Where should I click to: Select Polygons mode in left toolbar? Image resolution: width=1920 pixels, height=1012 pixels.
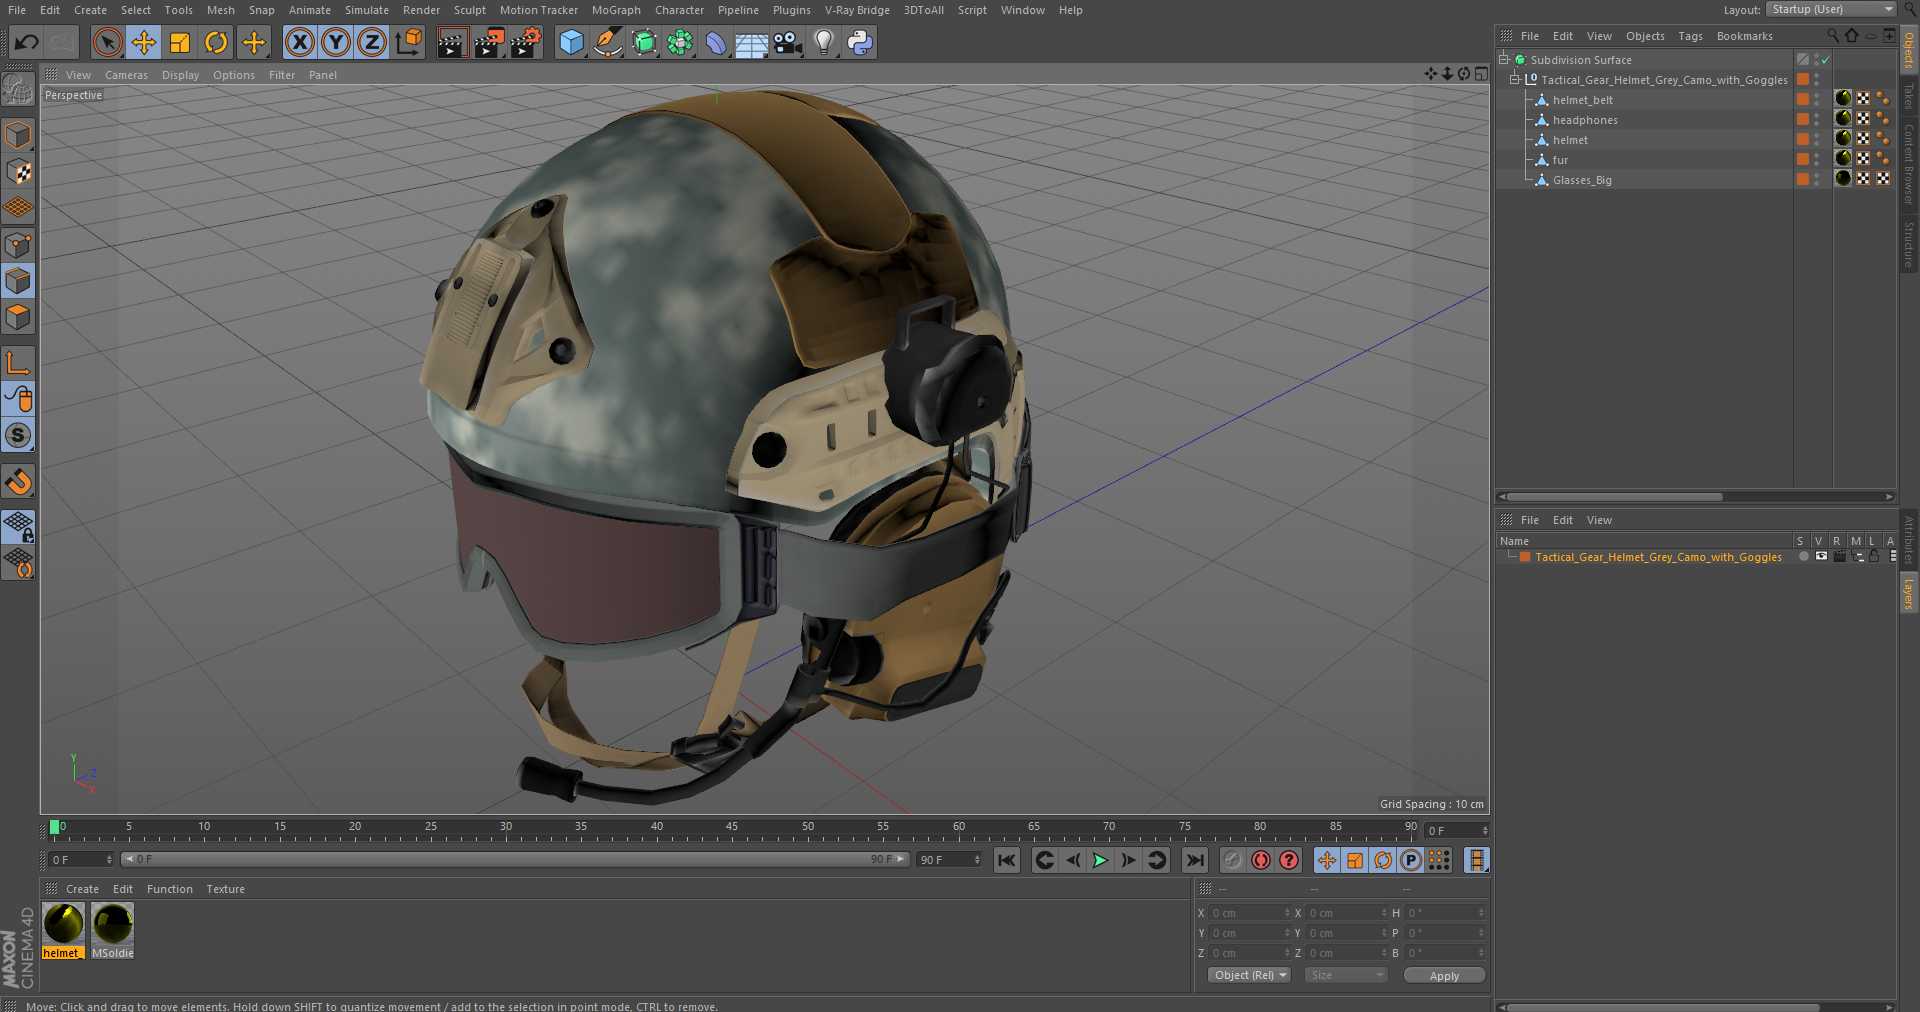coord(18,317)
